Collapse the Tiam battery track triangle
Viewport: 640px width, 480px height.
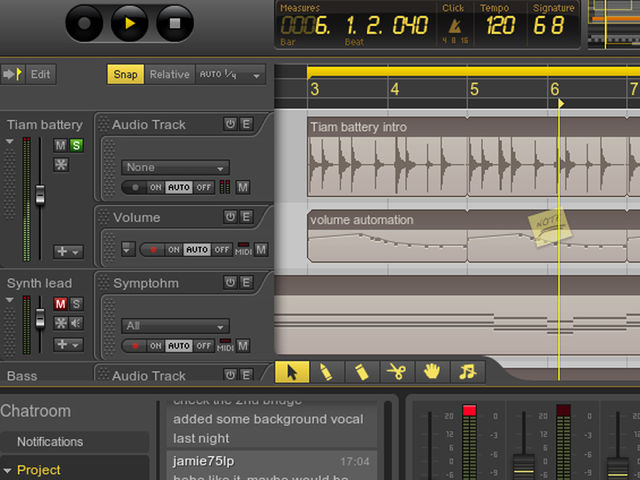pos(10,142)
